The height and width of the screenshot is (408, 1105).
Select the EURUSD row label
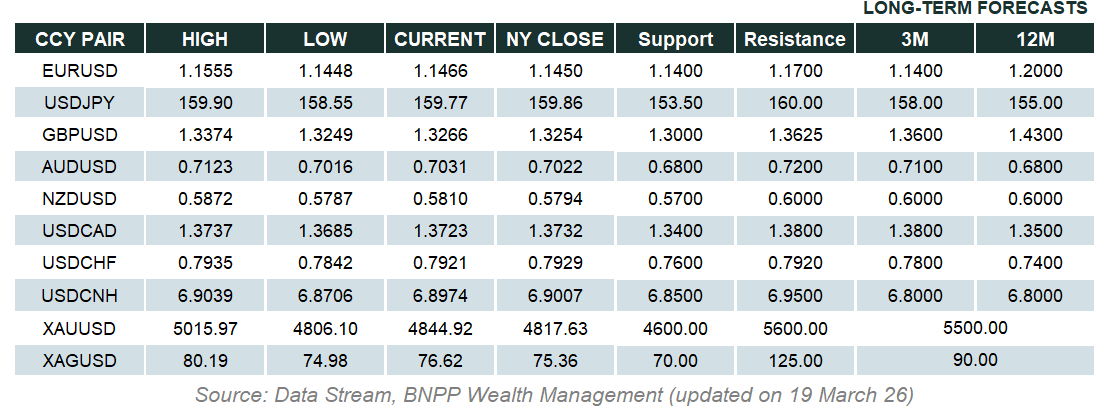(x=79, y=71)
